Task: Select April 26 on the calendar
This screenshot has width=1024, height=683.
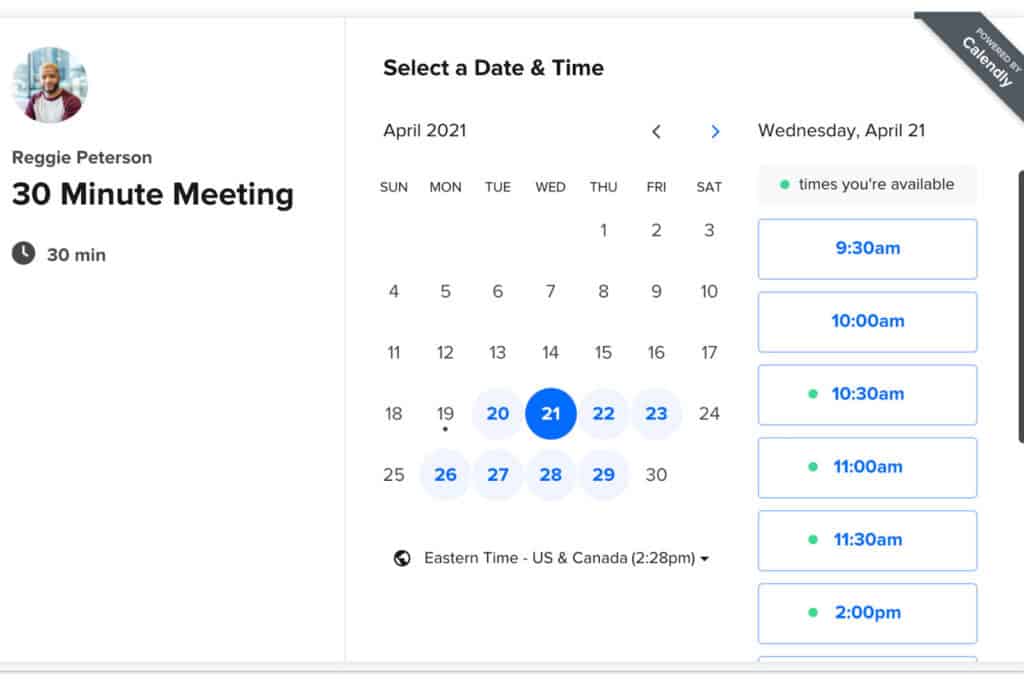Action: [x=445, y=475]
